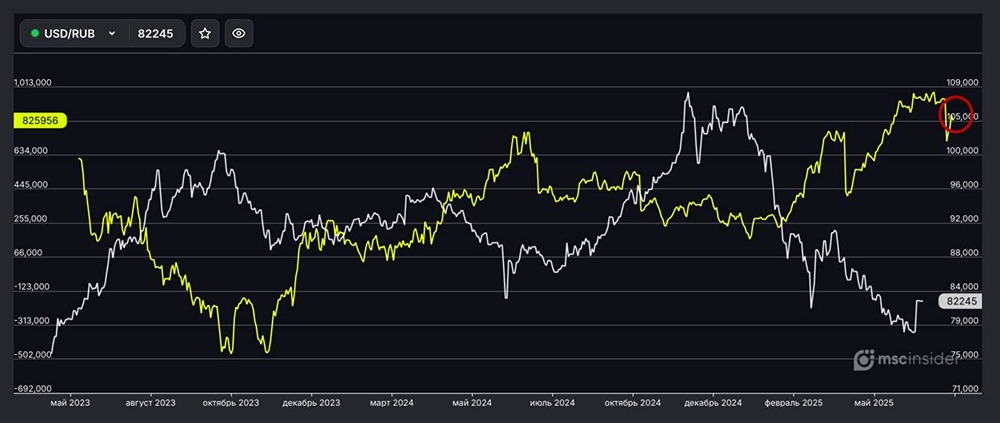Viewport: 1000px width, 423px height.
Task: Click the white 82245 price tag on right axis
Action: (961, 301)
